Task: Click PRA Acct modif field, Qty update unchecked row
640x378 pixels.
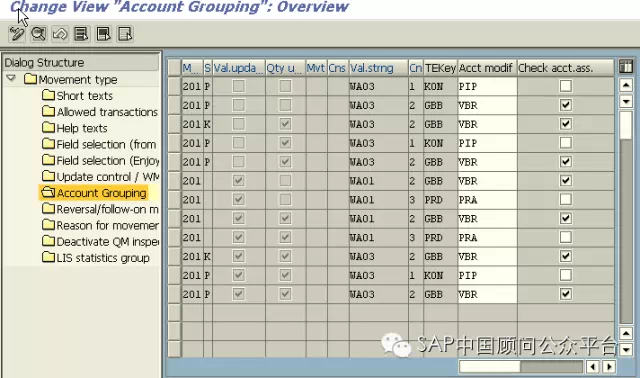Action: (x=487, y=200)
